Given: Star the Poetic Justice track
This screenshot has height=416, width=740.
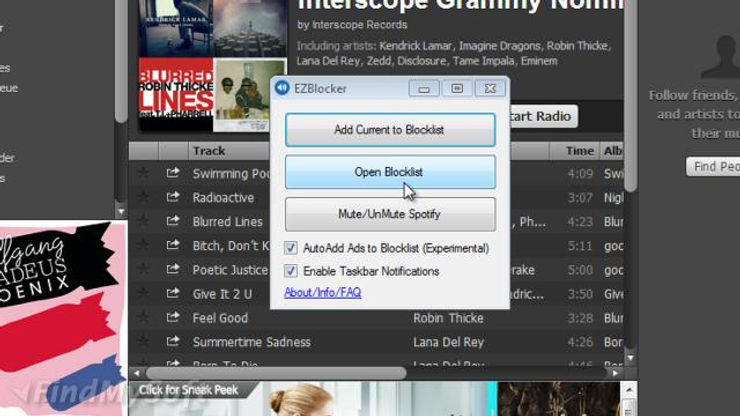Looking at the screenshot, I should coord(143,269).
